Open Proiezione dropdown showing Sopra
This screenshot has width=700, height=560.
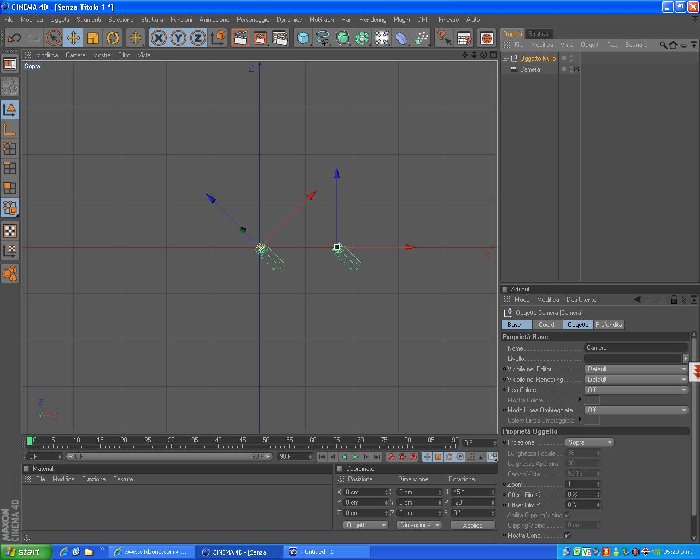(x=589, y=443)
